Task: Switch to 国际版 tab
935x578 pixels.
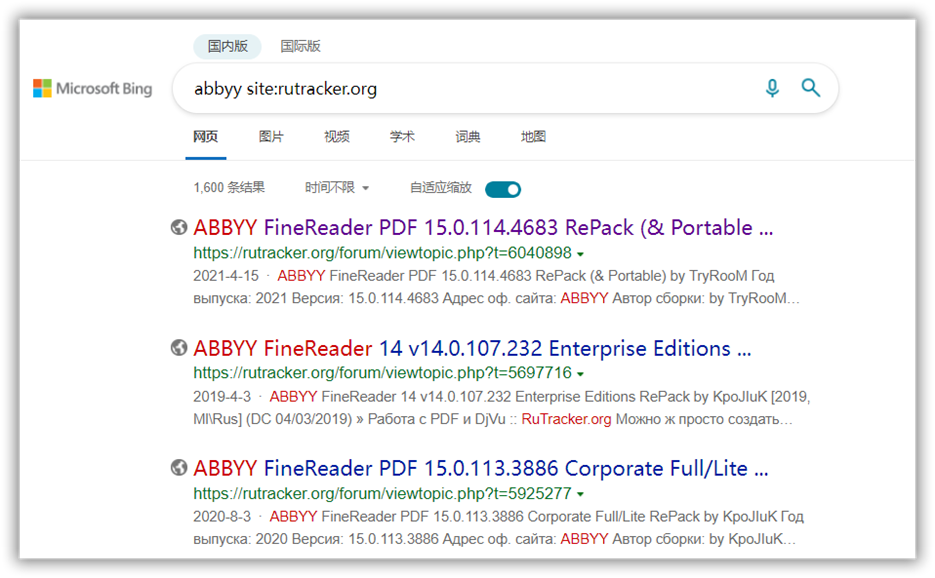Action: (301, 46)
